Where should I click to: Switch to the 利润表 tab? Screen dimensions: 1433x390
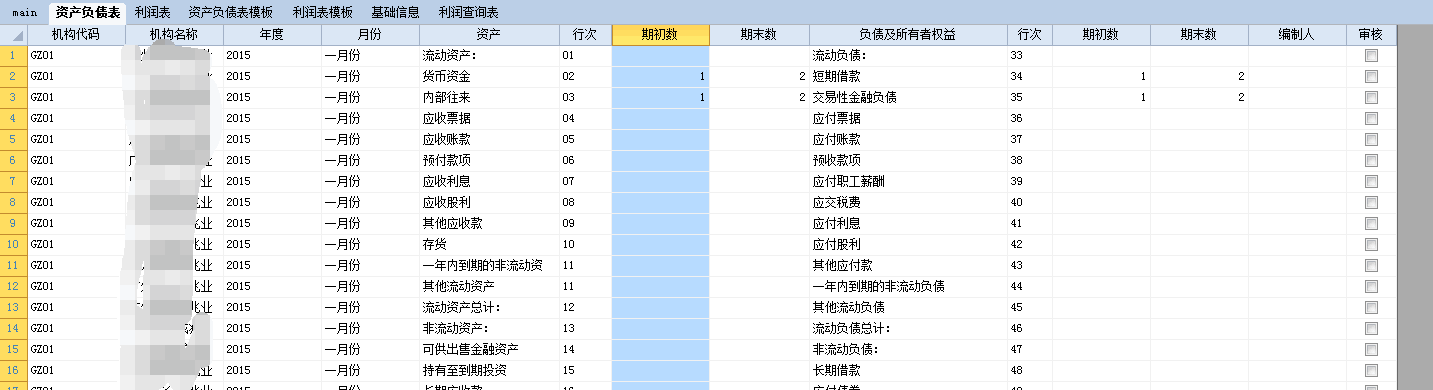[x=153, y=12]
